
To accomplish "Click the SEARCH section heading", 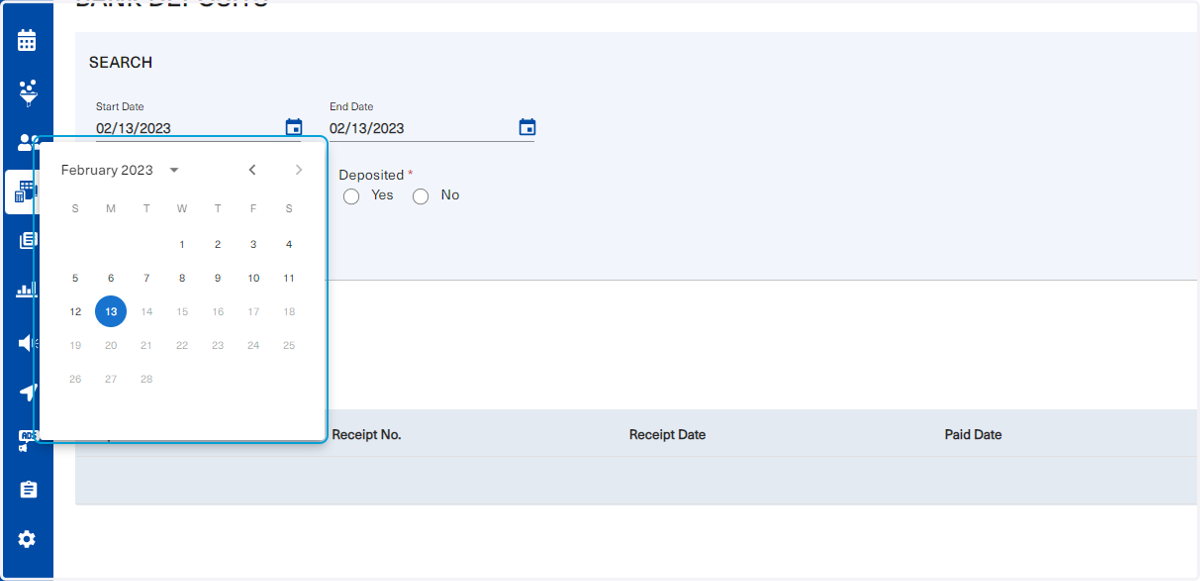I will tap(121, 62).
